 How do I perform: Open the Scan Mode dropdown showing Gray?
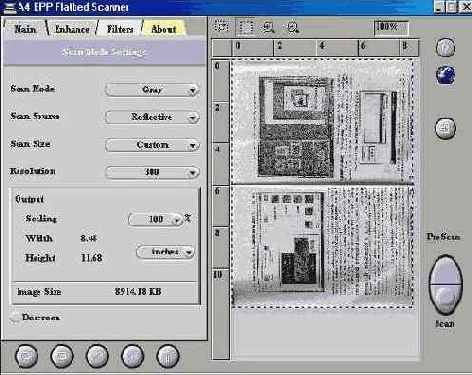tap(152, 90)
